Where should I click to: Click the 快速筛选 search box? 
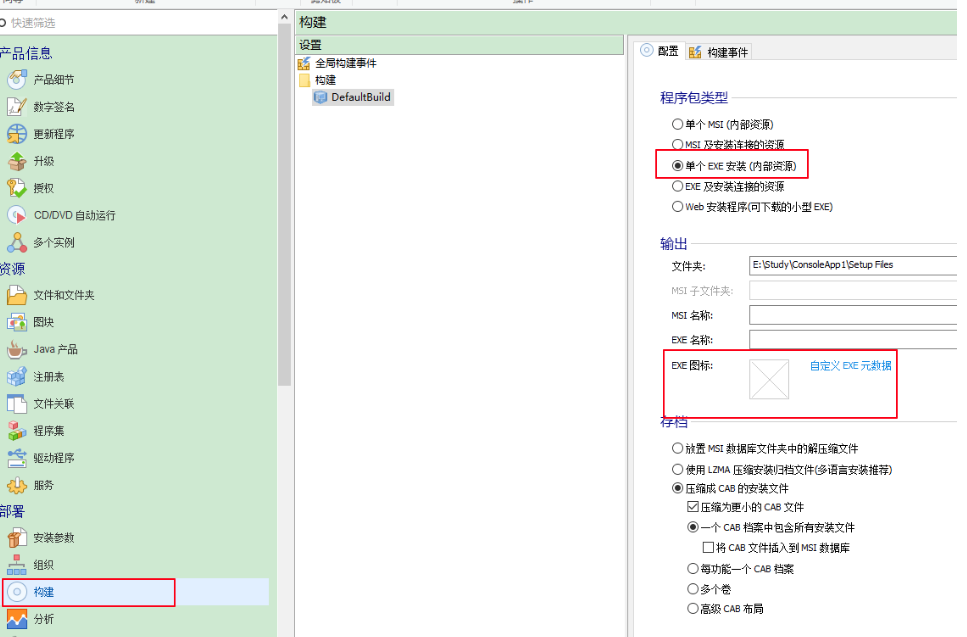click(x=138, y=23)
